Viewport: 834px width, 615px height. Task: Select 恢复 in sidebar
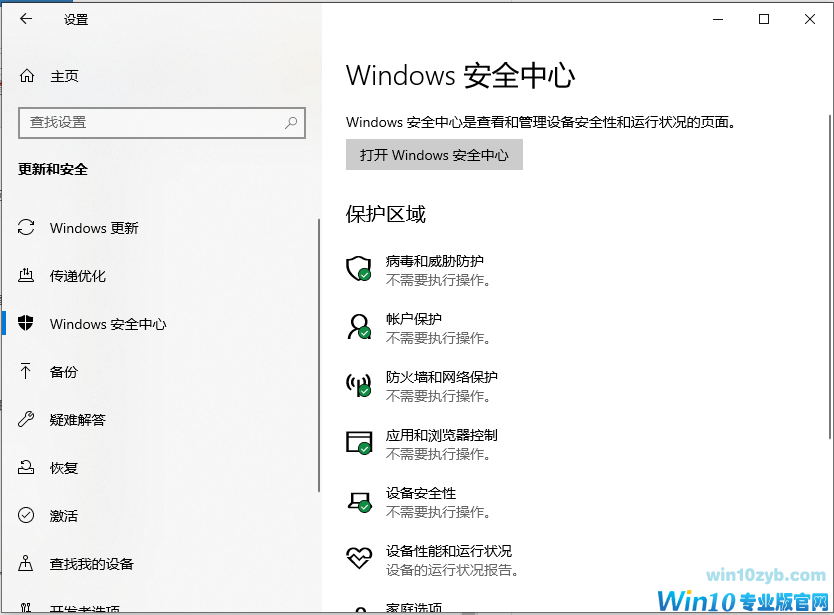tap(63, 468)
